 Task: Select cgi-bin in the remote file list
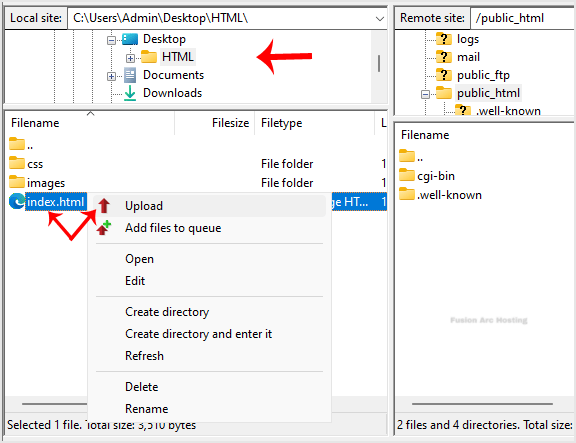436,176
